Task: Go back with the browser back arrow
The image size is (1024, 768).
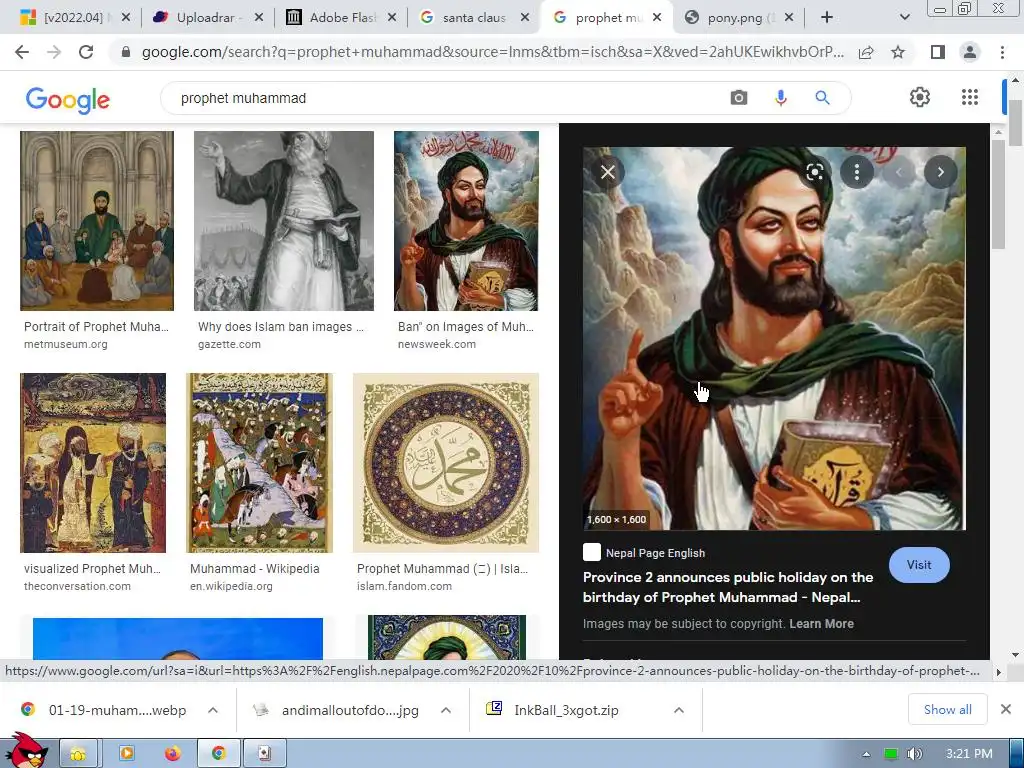Action: coord(22,52)
